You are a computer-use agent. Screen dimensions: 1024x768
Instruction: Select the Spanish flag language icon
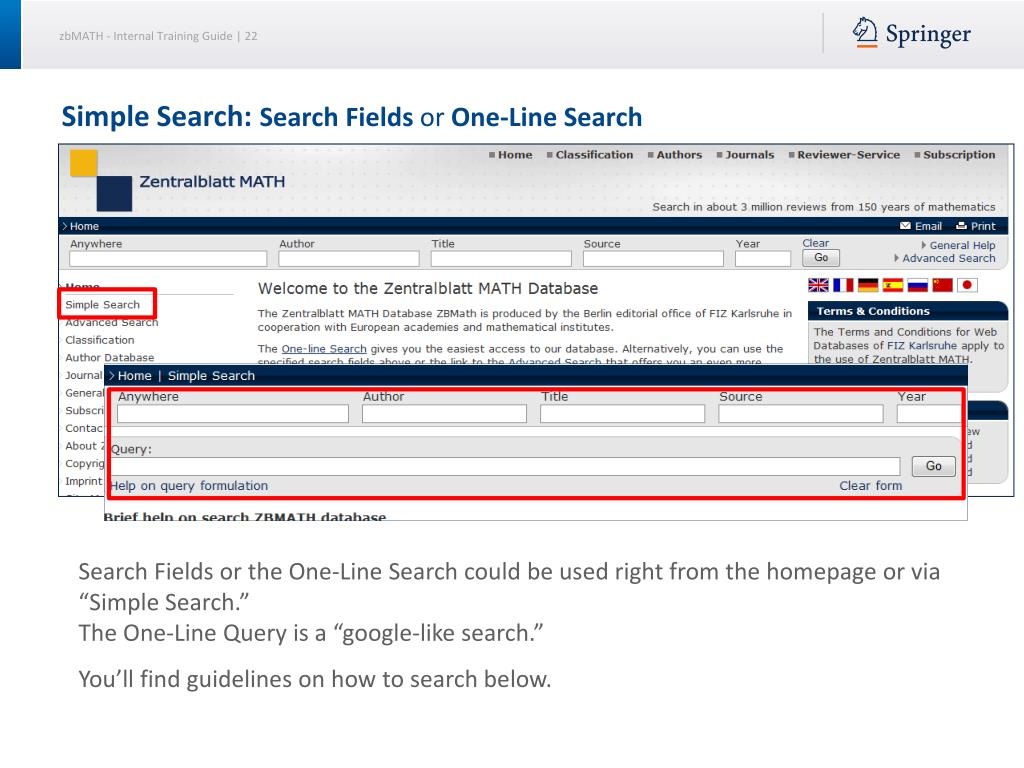pyautogui.click(x=893, y=285)
